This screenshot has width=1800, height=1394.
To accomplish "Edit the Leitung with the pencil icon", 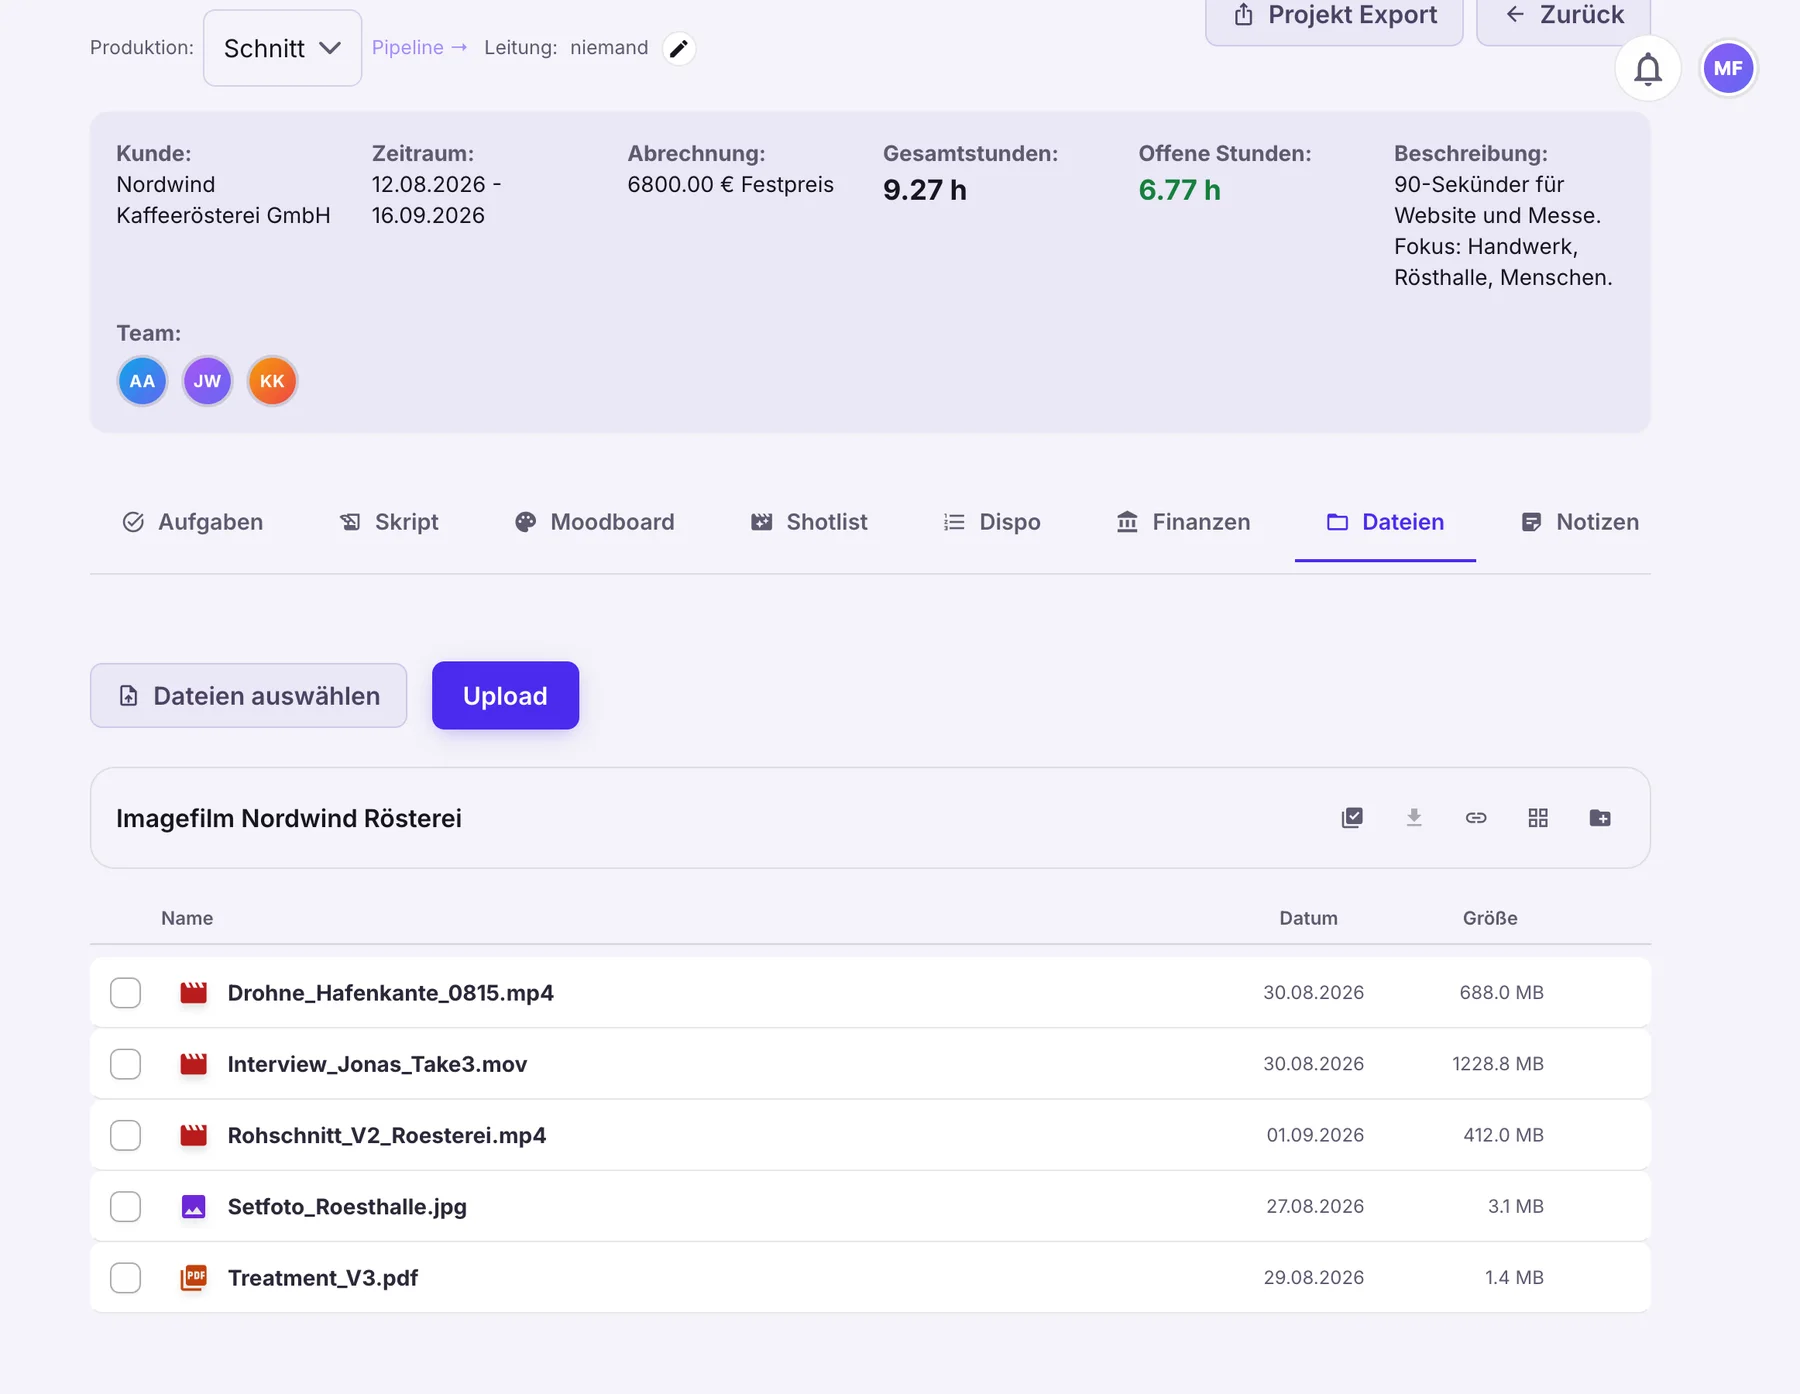I will click(x=679, y=48).
